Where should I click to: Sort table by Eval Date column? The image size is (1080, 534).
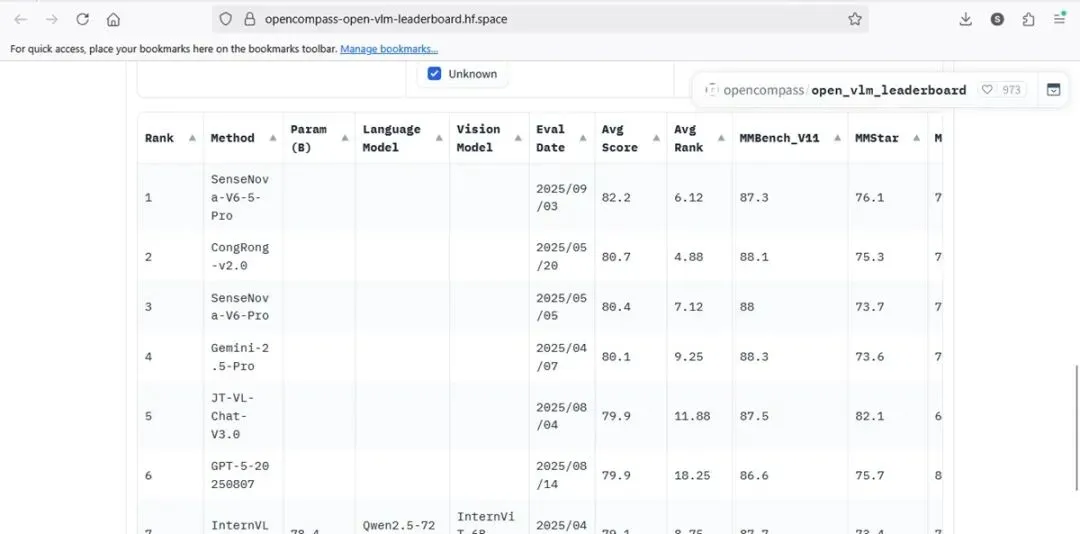click(x=585, y=138)
